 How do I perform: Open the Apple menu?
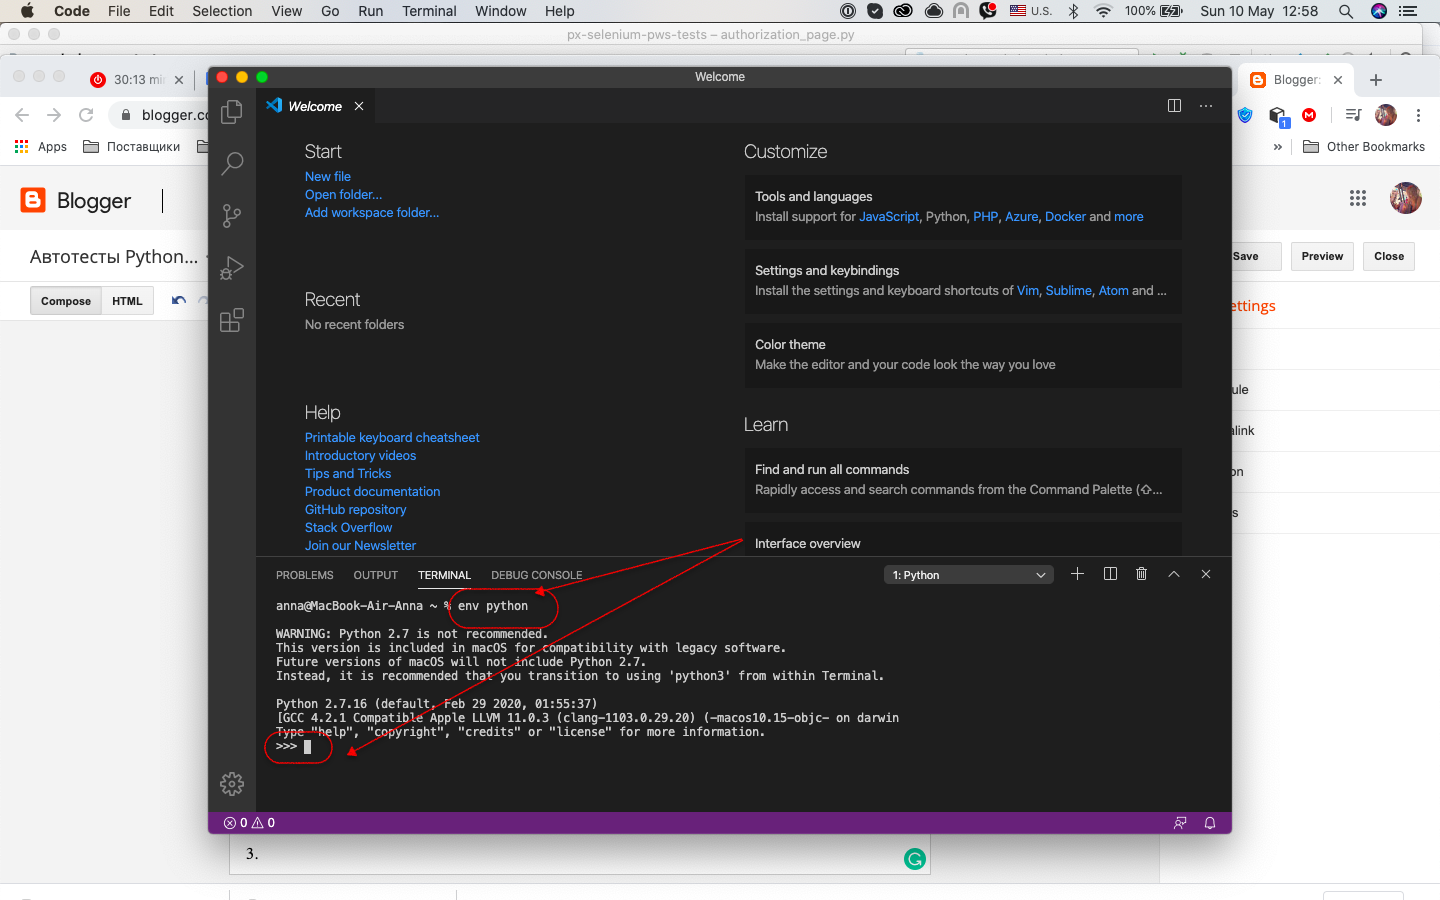pyautogui.click(x=27, y=11)
